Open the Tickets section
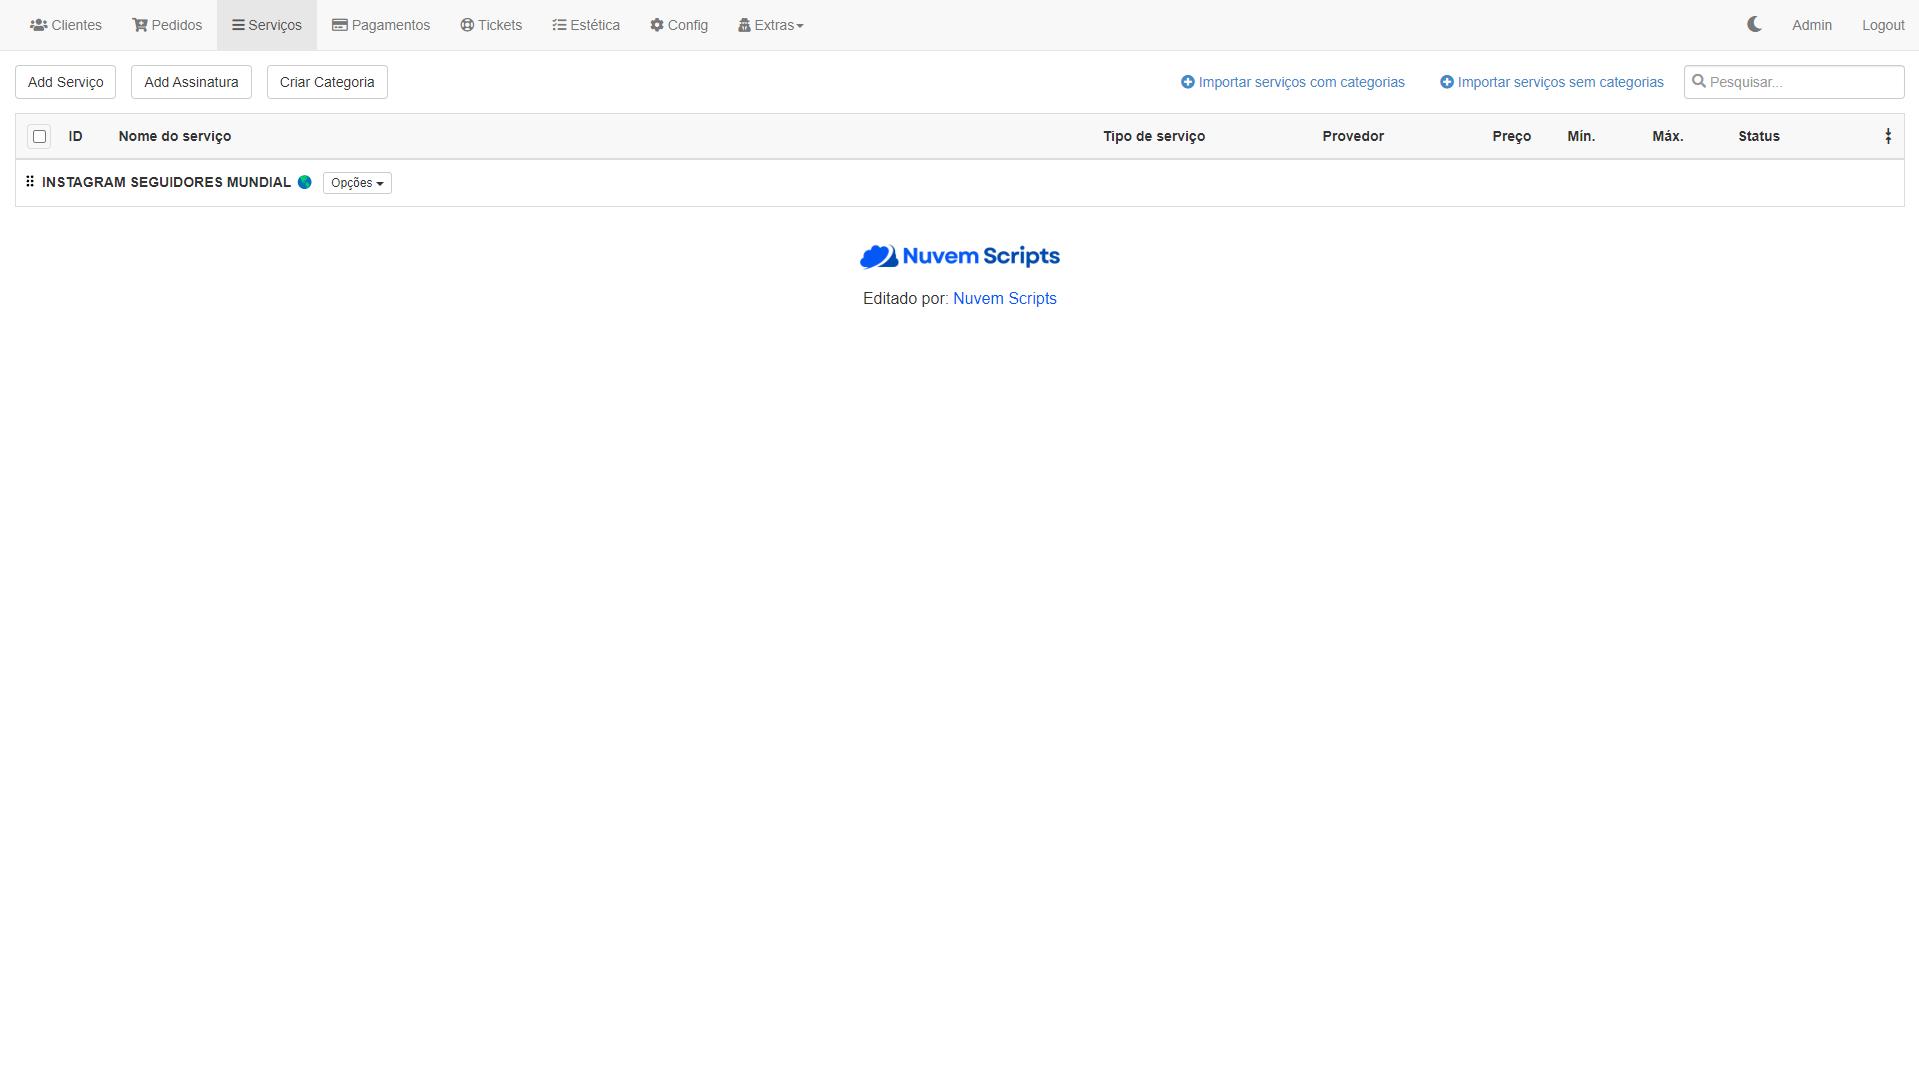The image size is (1919, 1079). (491, 25)
